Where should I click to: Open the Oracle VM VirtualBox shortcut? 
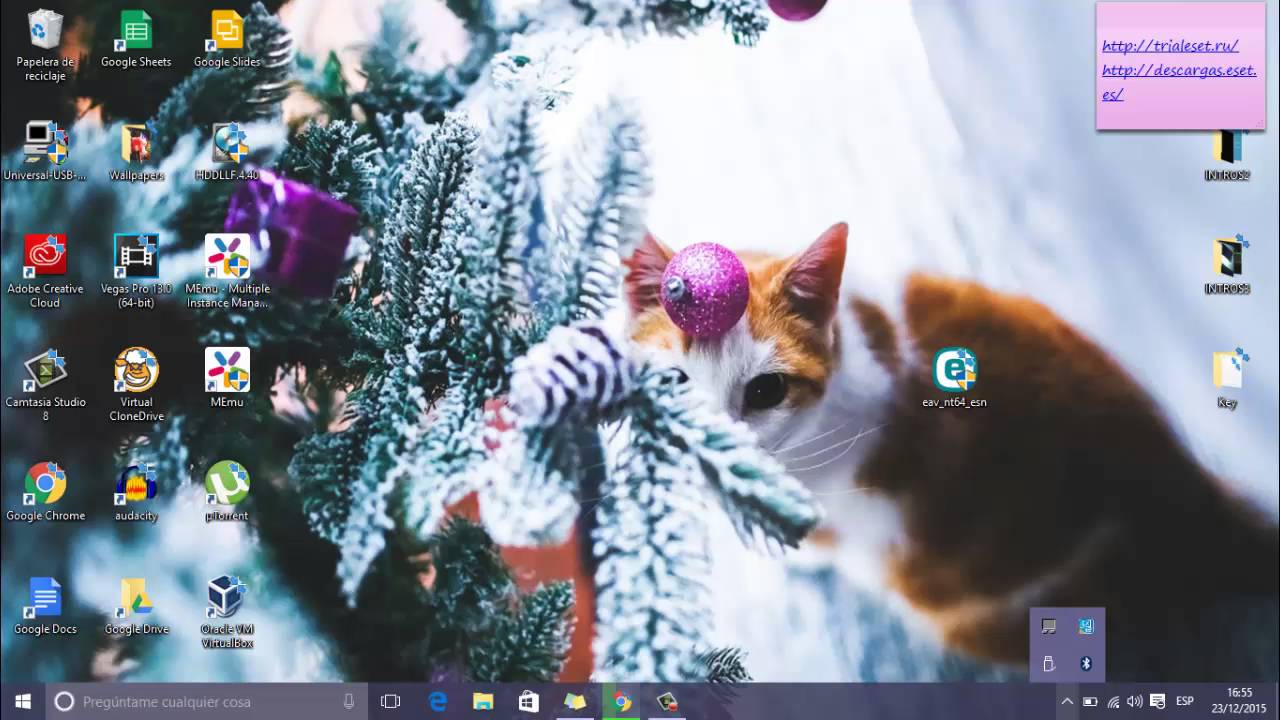click(227, 612)
